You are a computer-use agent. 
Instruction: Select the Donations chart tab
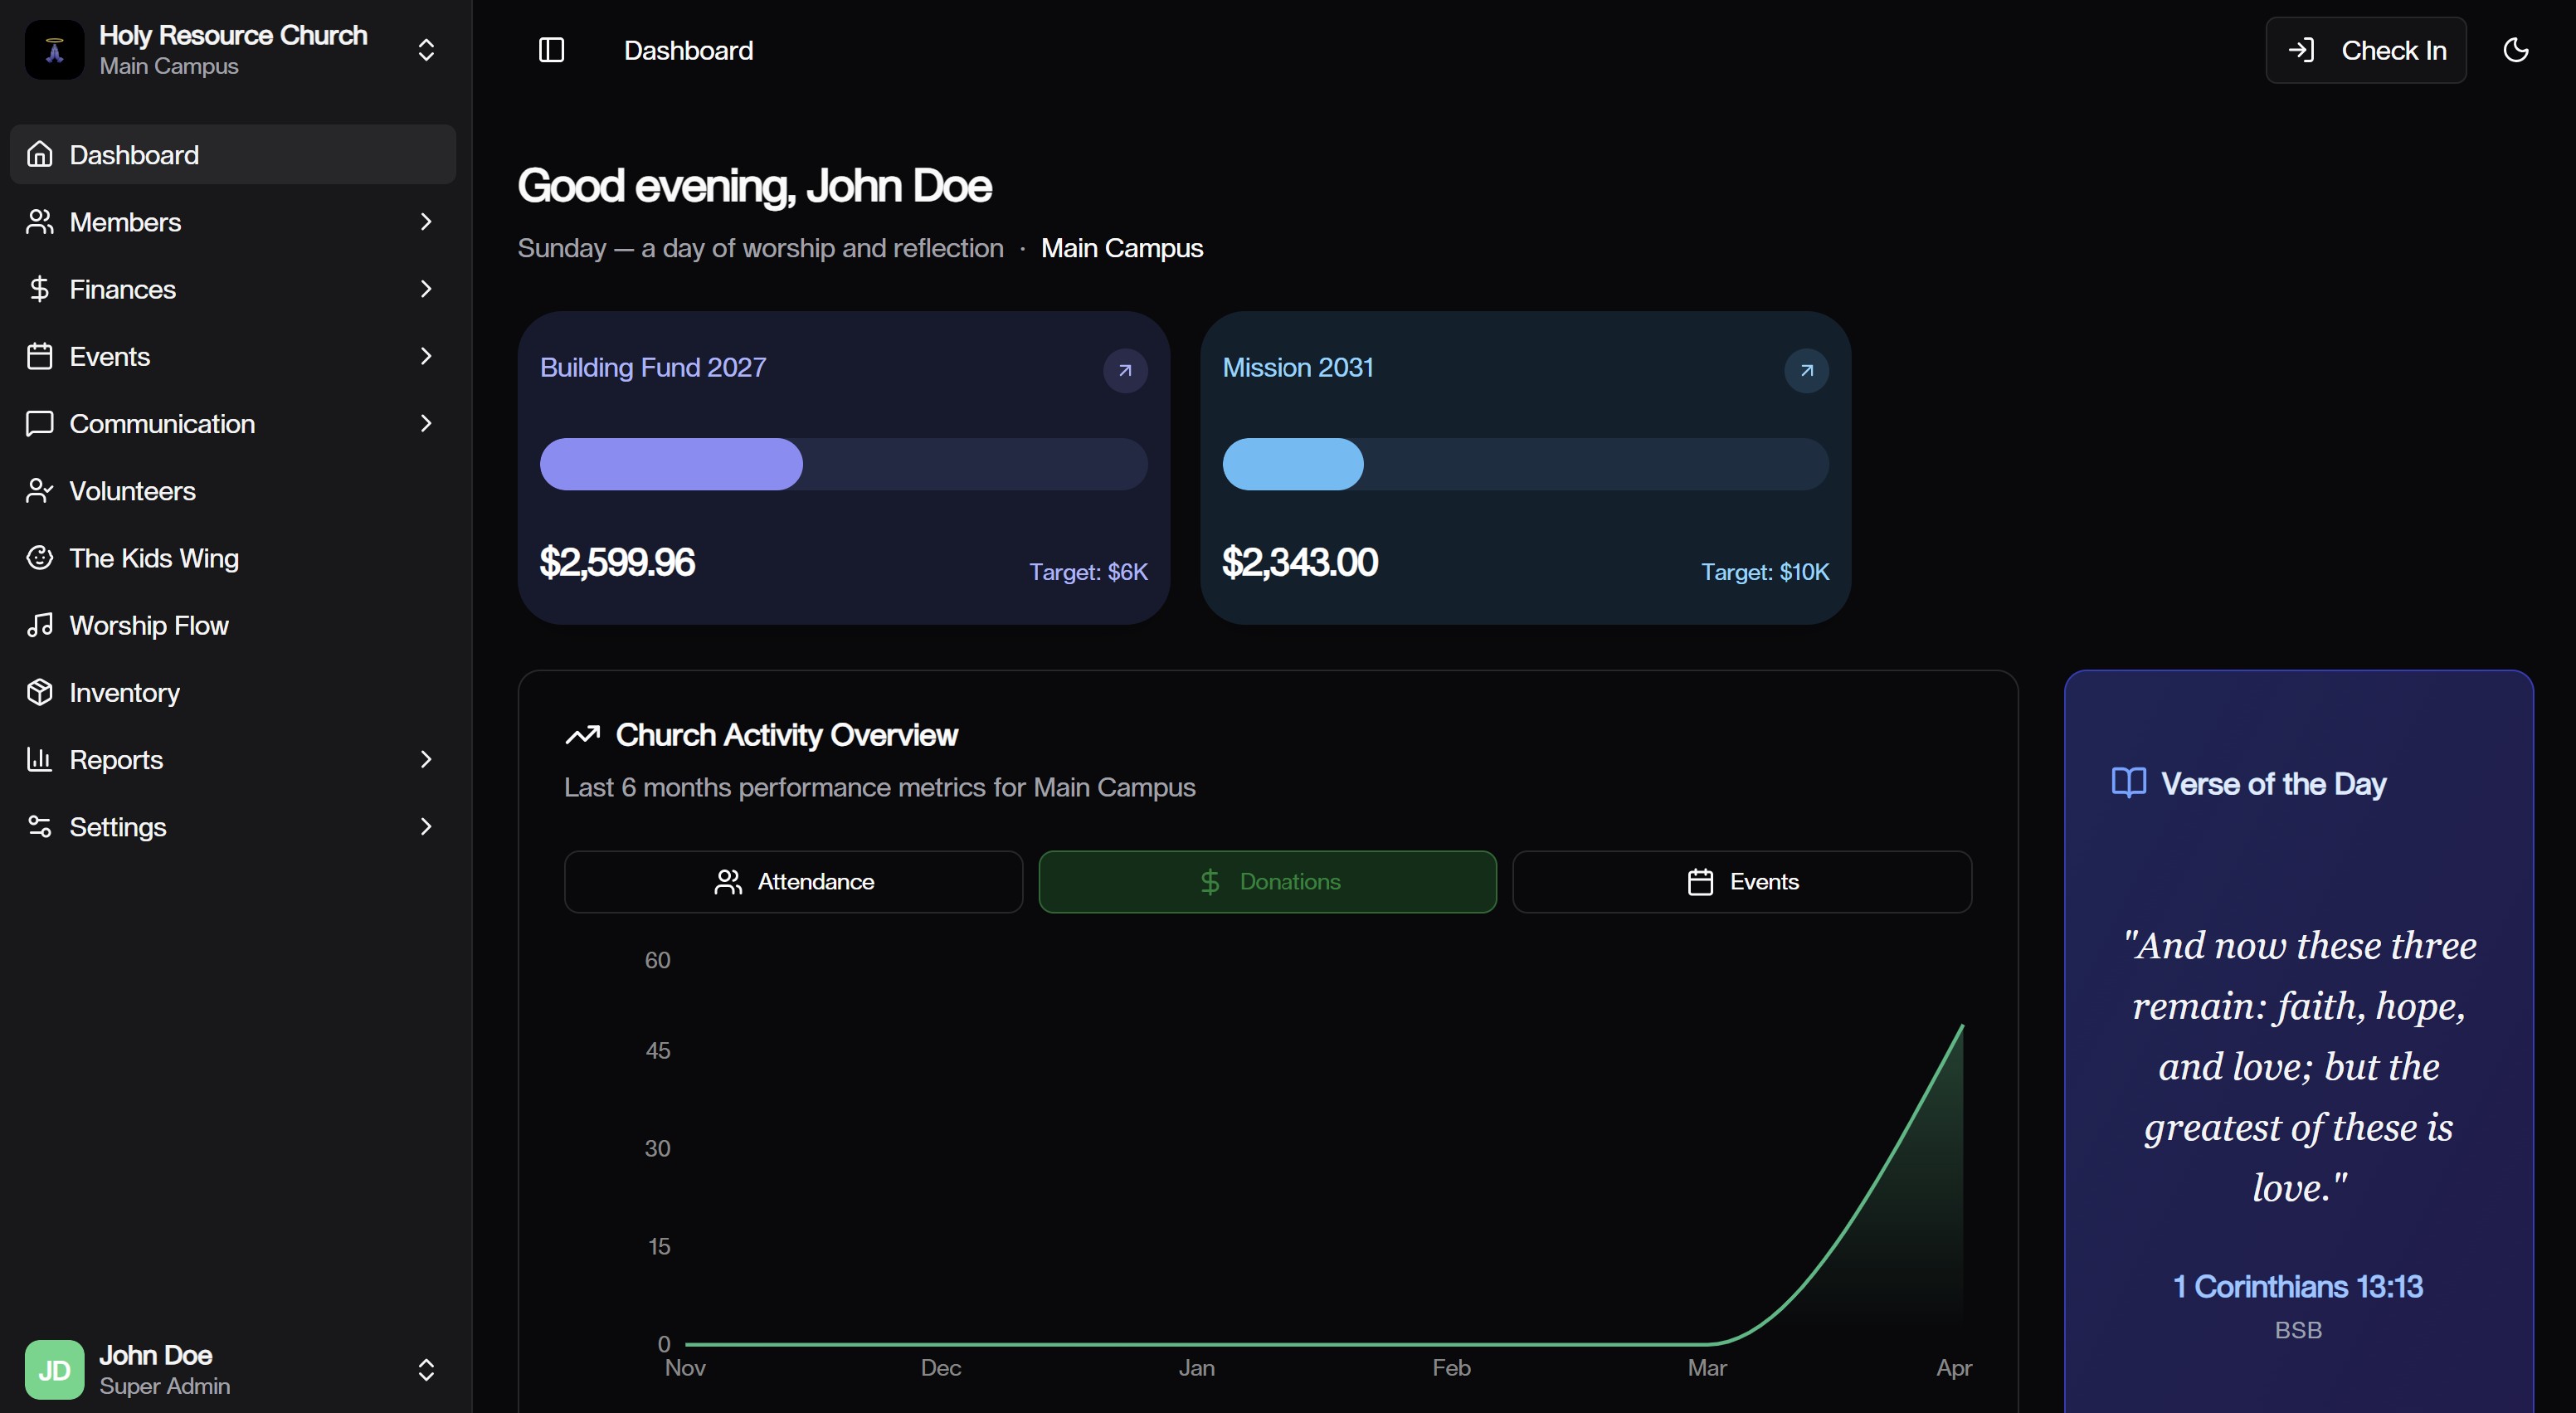tap(1267, 881)
